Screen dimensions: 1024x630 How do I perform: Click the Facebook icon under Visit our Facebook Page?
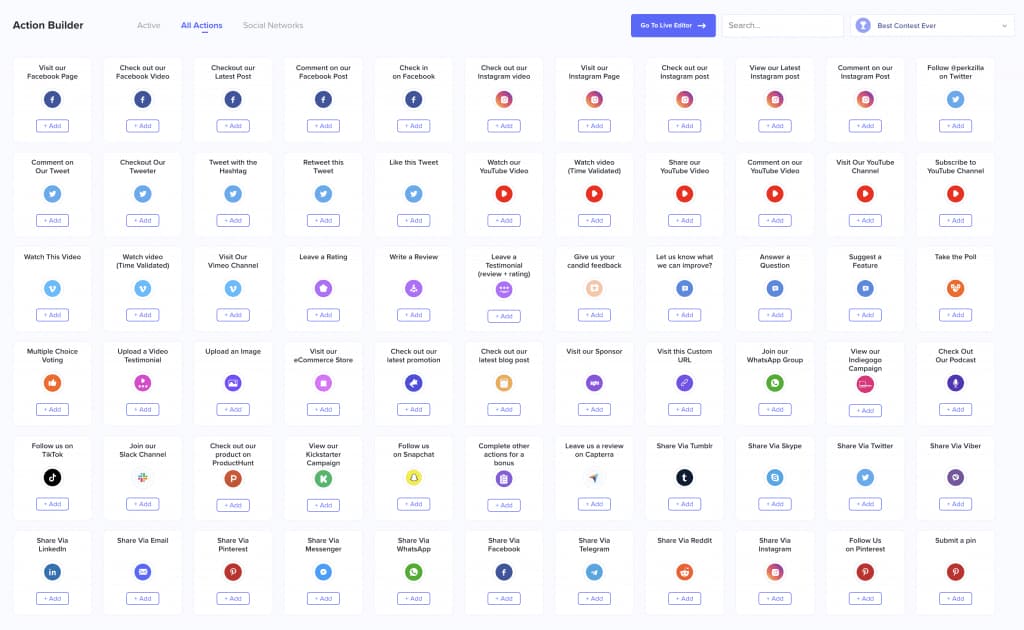tap(52, 99)
